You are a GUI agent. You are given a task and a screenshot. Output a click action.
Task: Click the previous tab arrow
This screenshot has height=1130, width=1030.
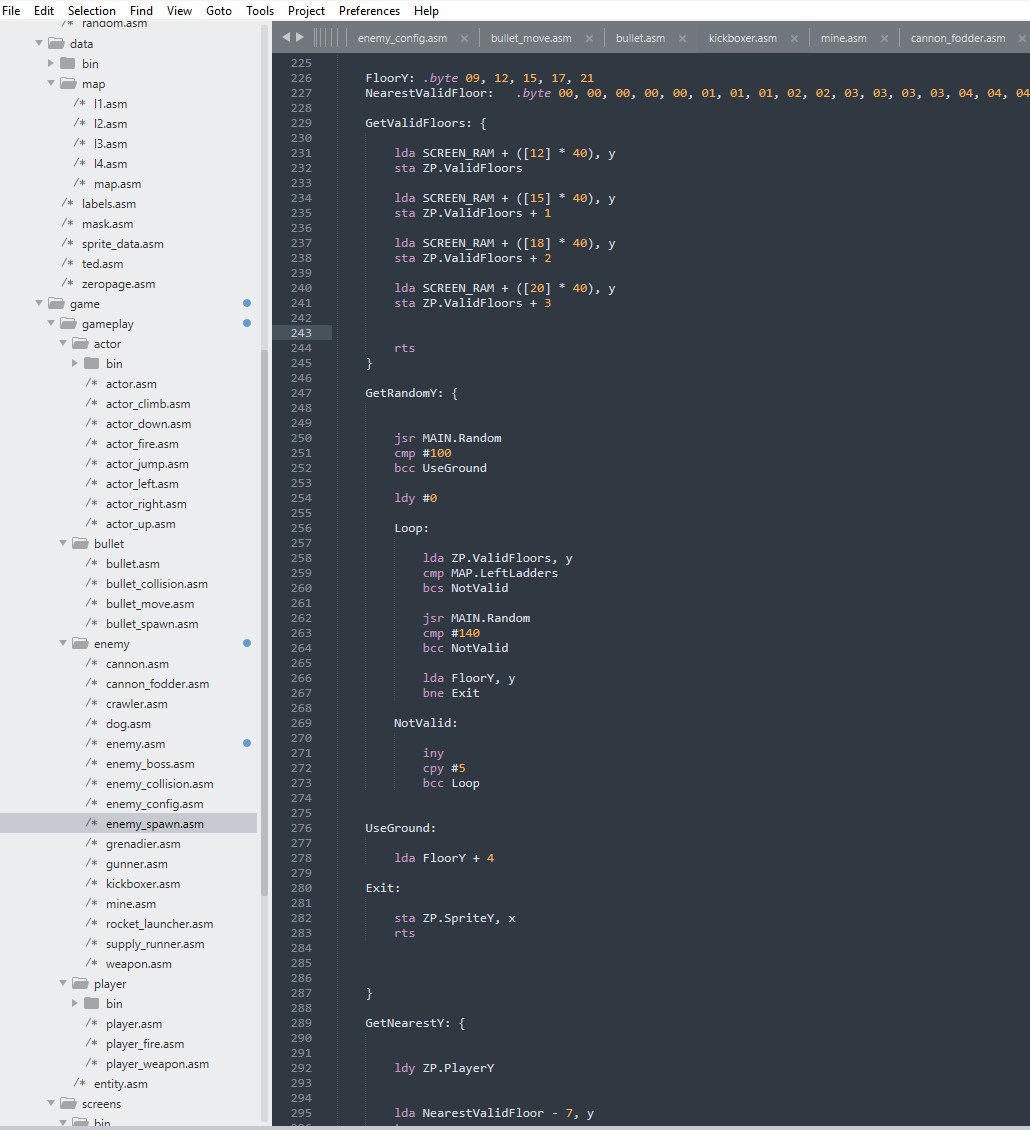point(286,37)
